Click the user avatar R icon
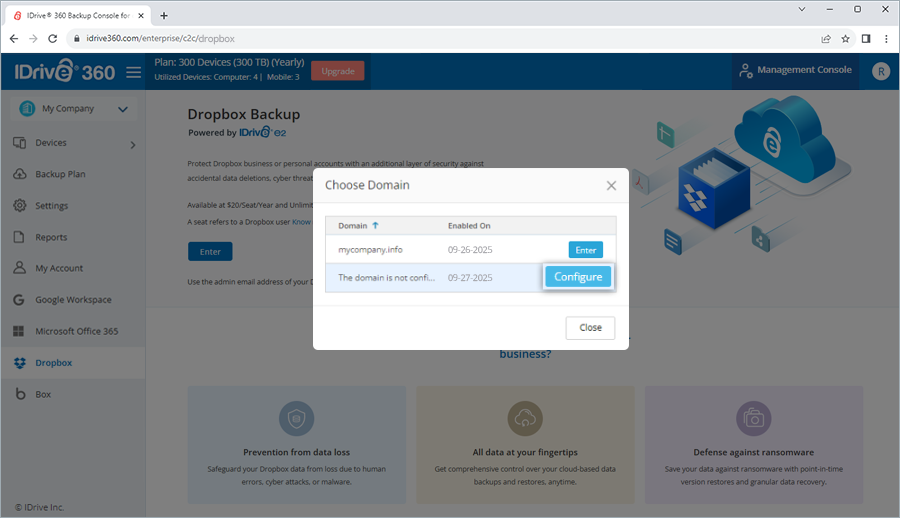Image resolution: width=900 pixels, height=518 pixels. click(880, 71)
